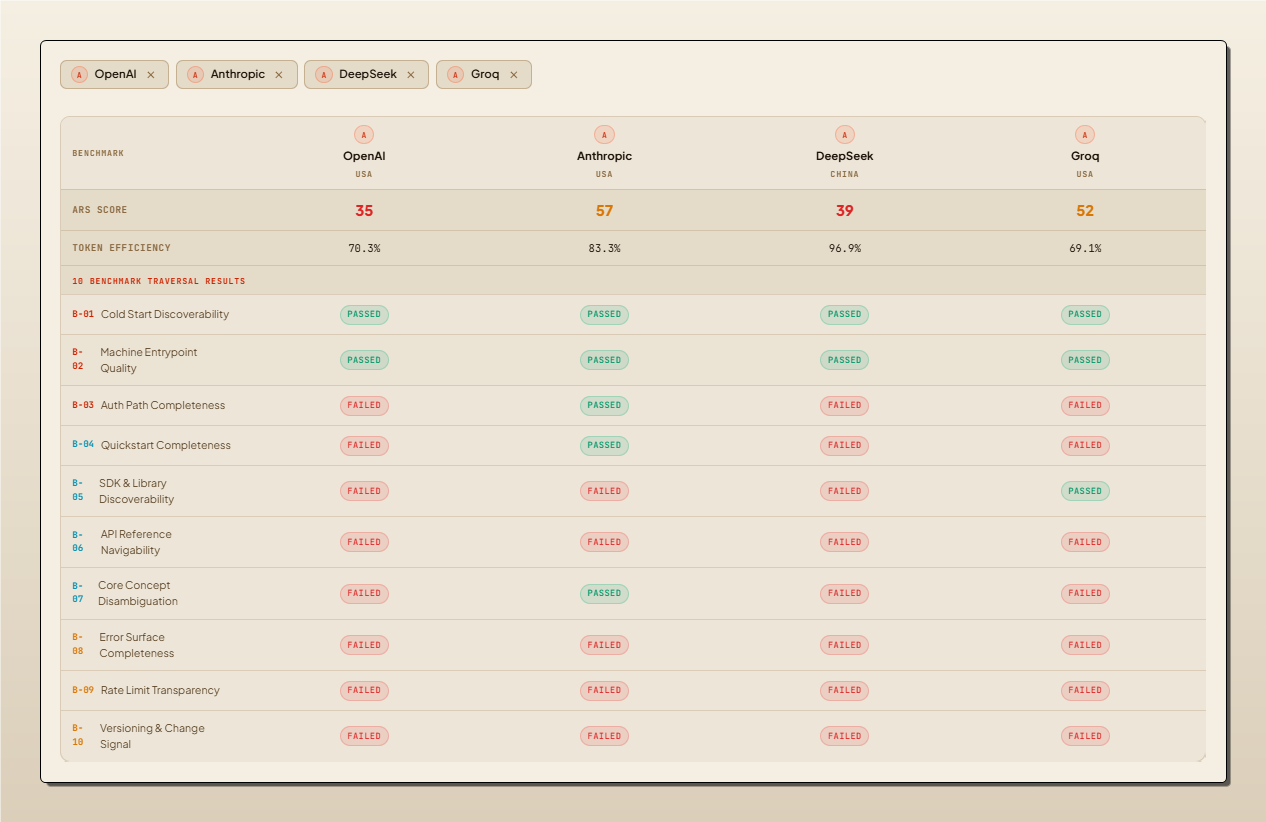Select the Anthropic column header name
Screen dimensions: 1266x822
[604, 156]
